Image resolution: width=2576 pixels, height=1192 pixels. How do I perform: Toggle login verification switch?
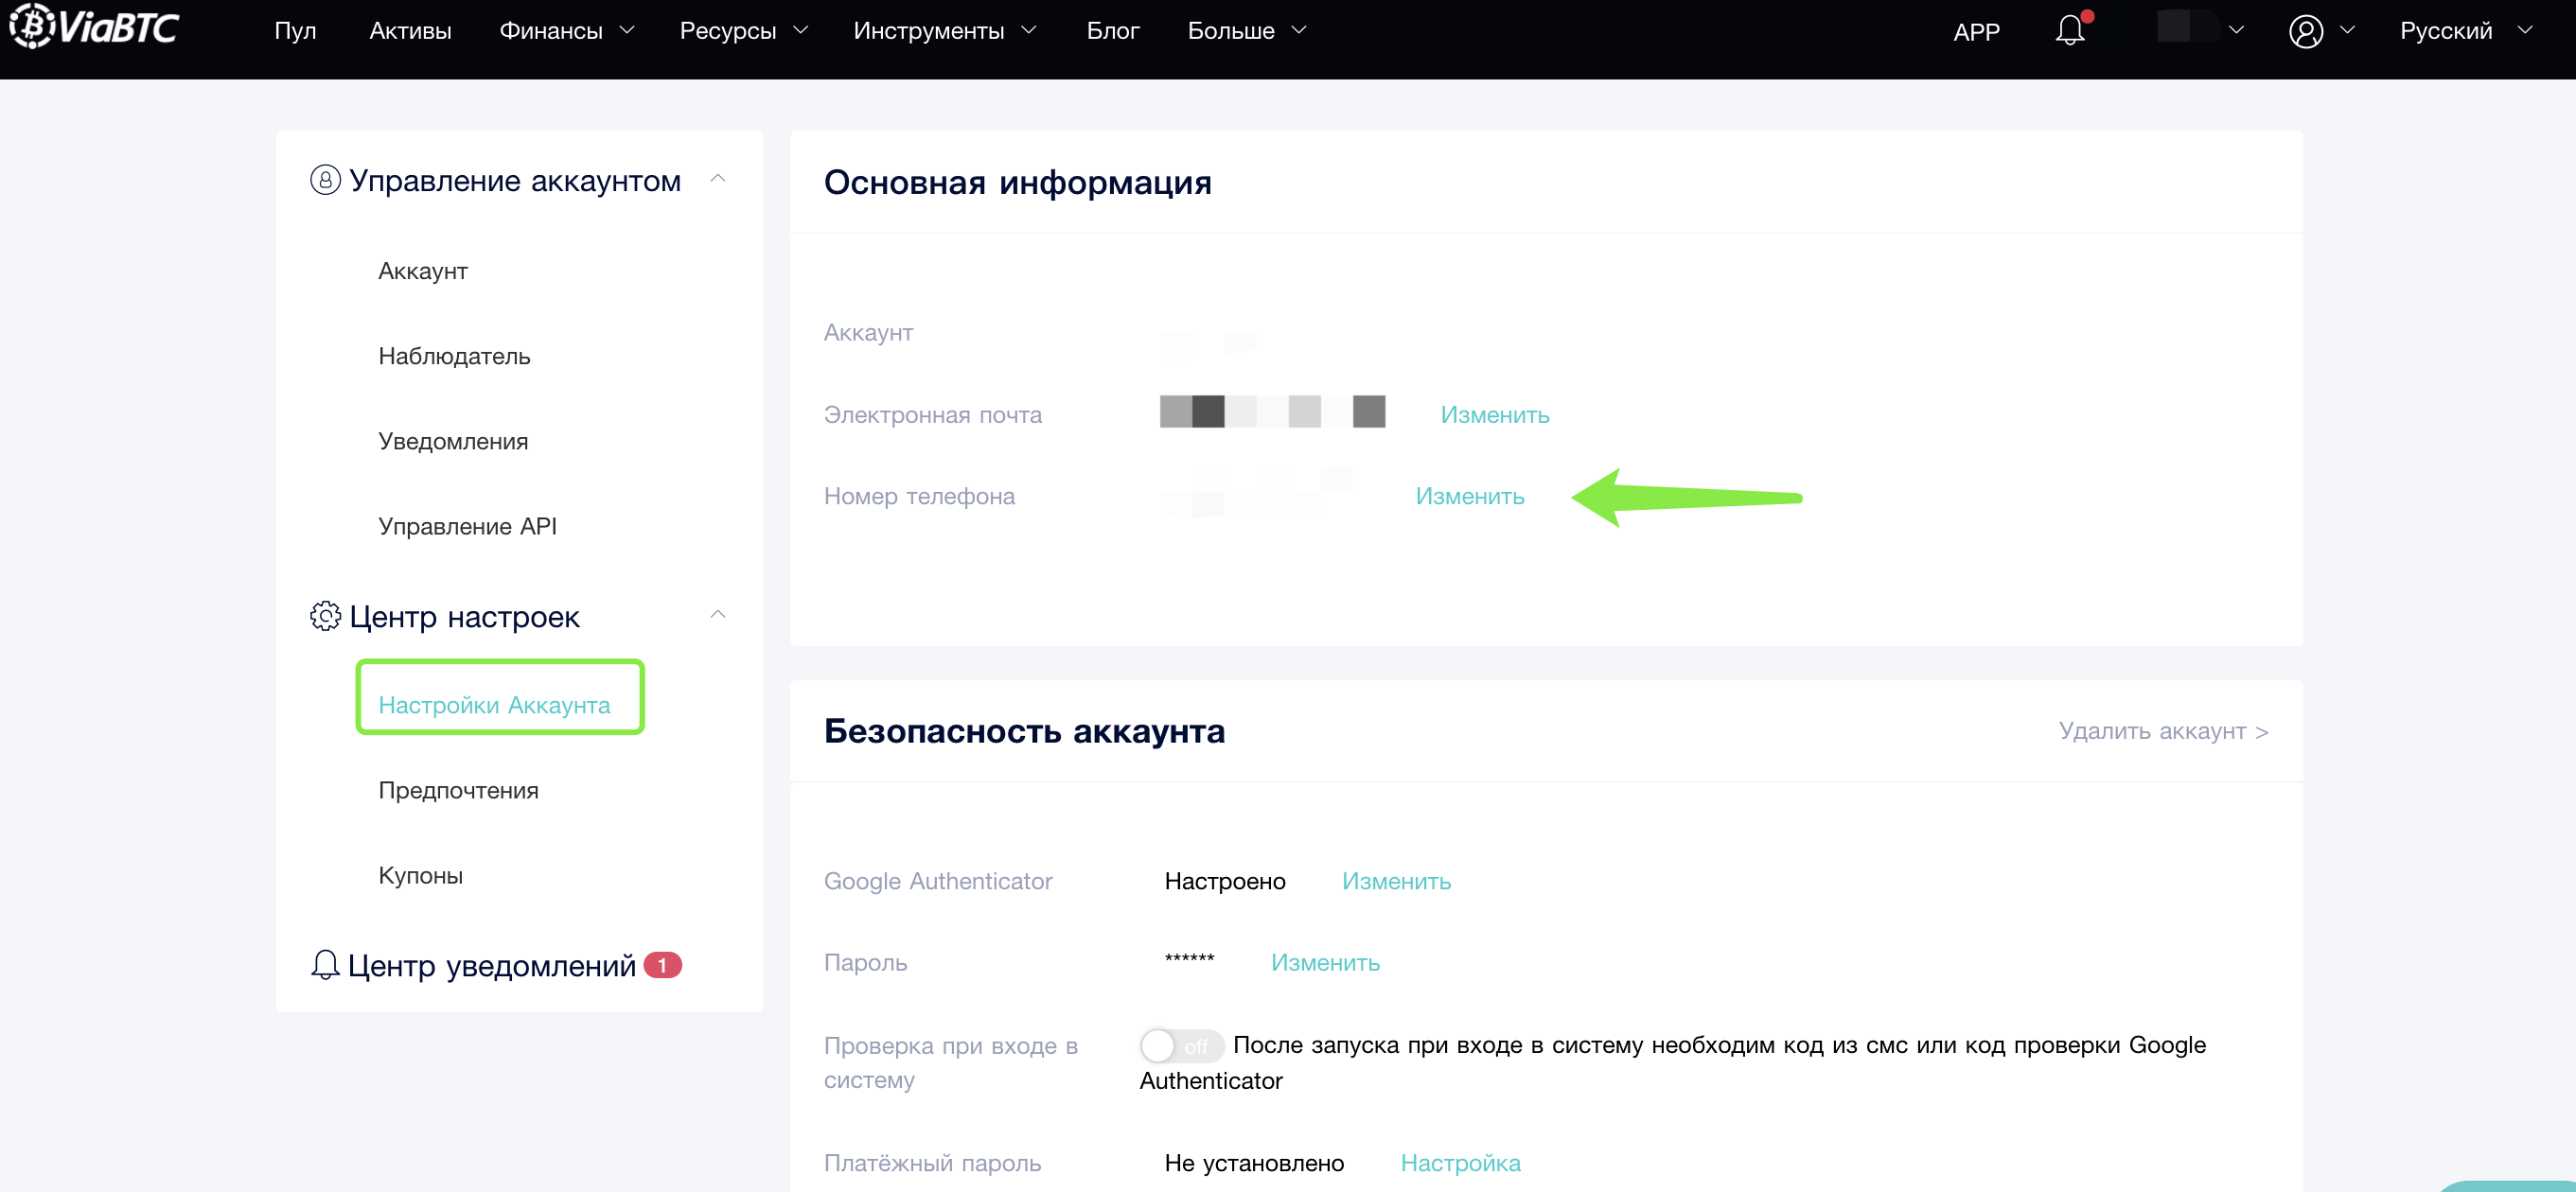1181,1045
